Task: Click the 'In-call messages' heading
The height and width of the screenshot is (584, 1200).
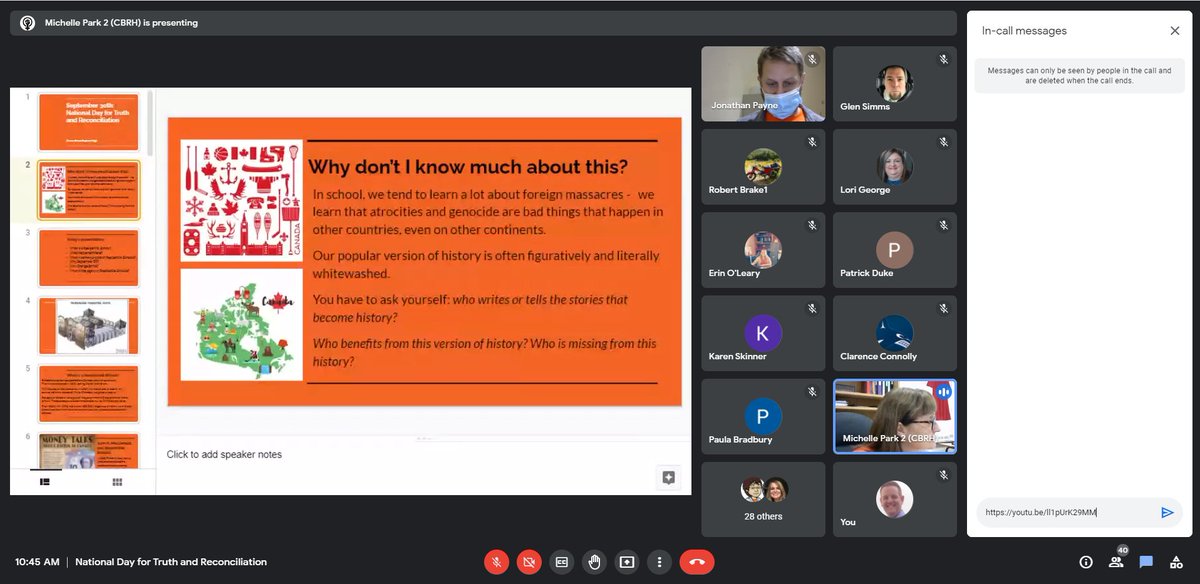Action: [1024, 31]
